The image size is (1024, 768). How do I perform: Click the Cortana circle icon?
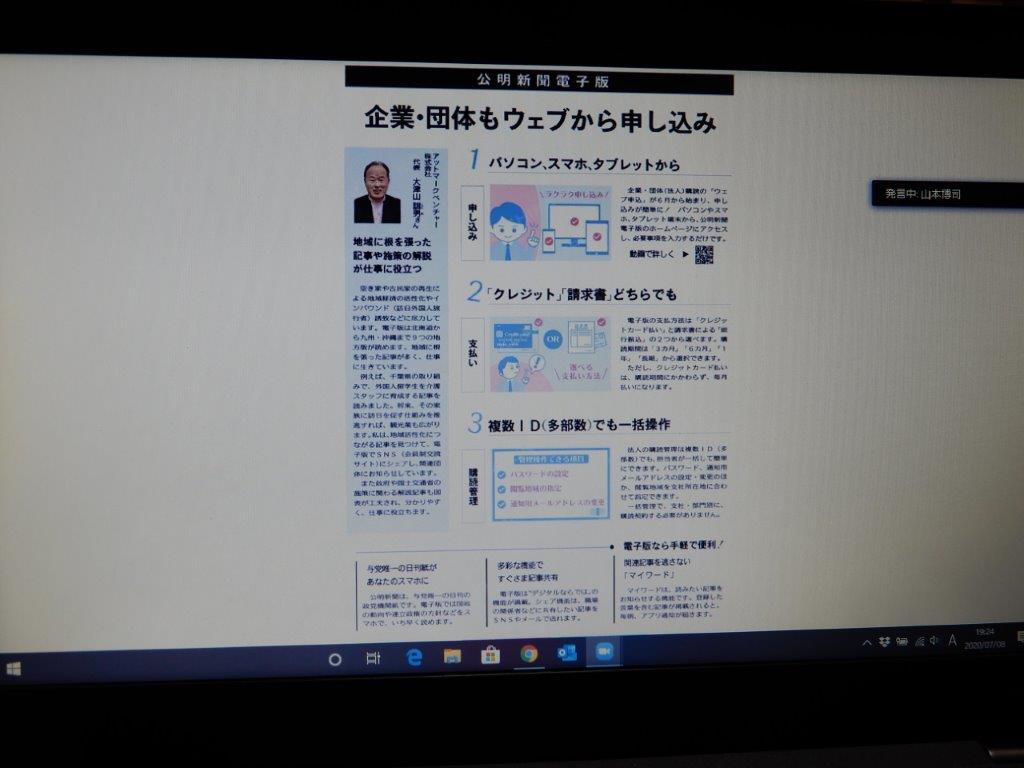coord(335,660)
